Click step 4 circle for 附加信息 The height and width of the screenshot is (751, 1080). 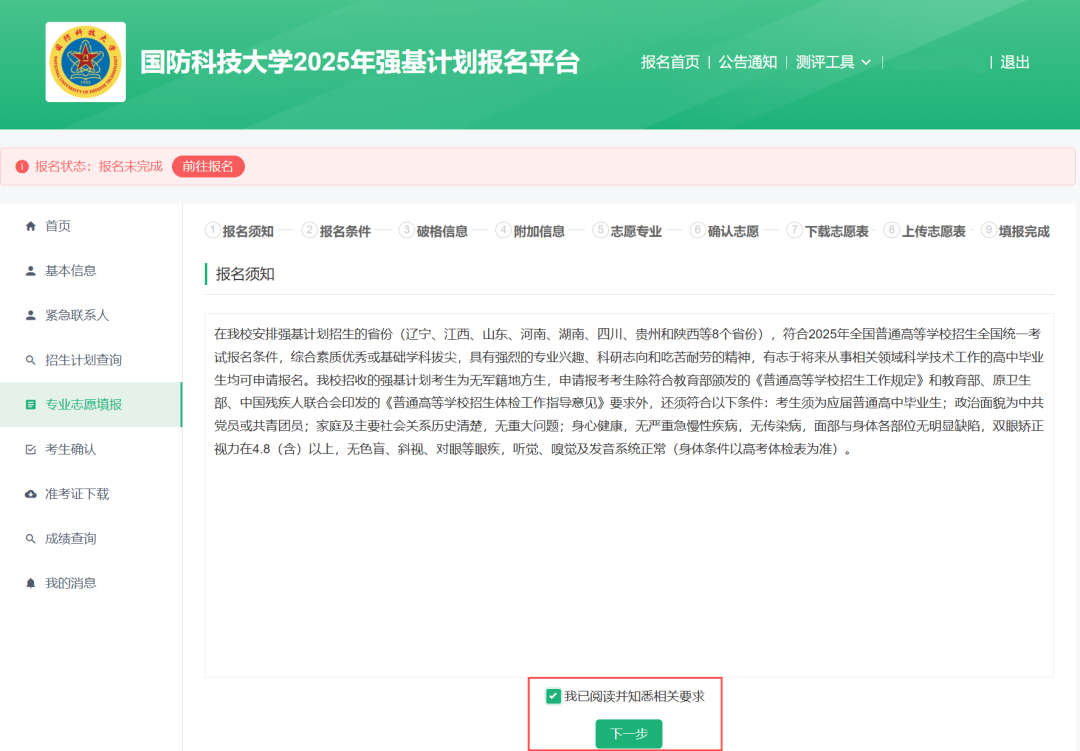coord(504,230)
